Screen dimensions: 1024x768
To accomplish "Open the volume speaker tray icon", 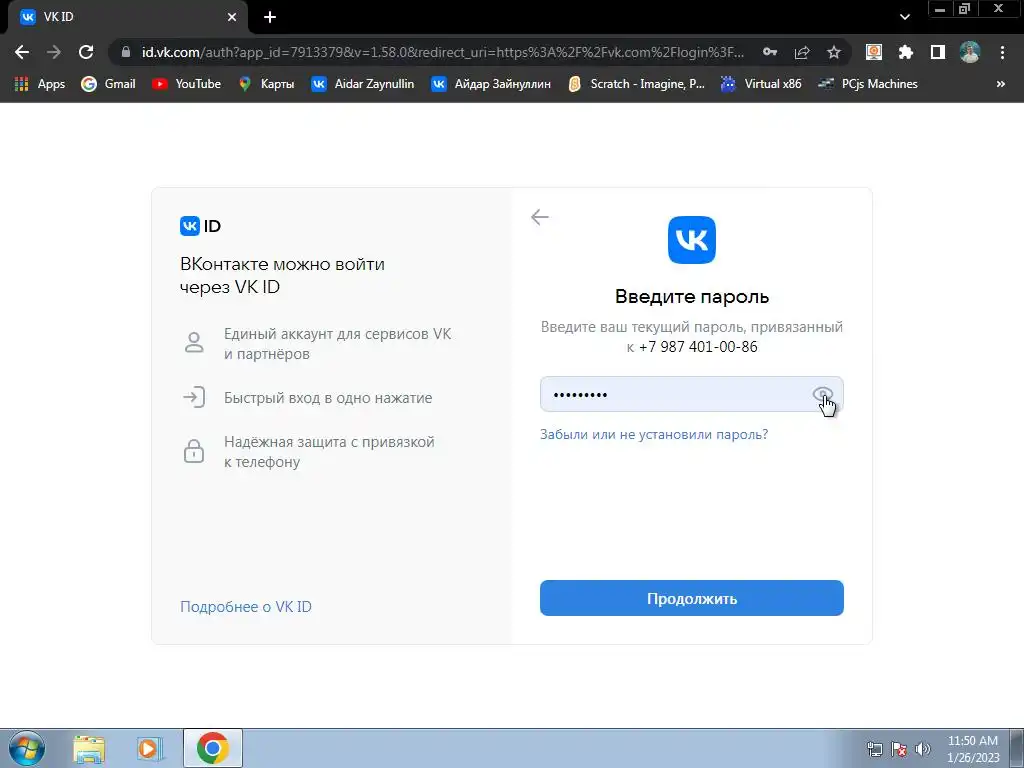I will click(x=922, y=749).
